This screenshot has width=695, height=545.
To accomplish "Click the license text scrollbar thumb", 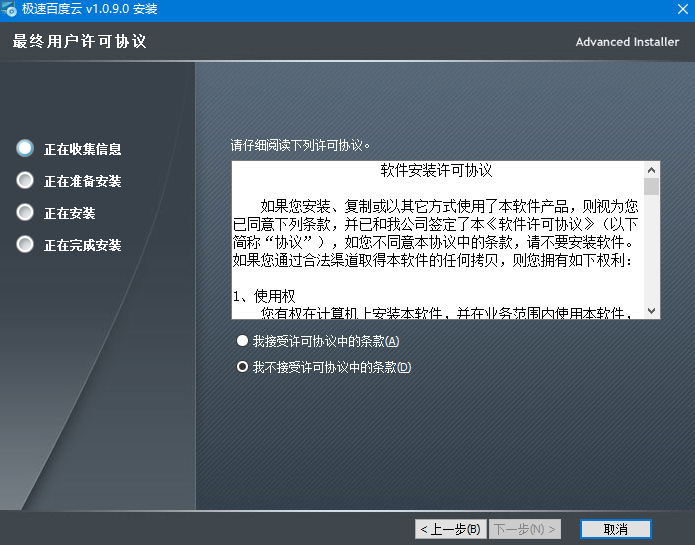I will click(x=652, y=187).
